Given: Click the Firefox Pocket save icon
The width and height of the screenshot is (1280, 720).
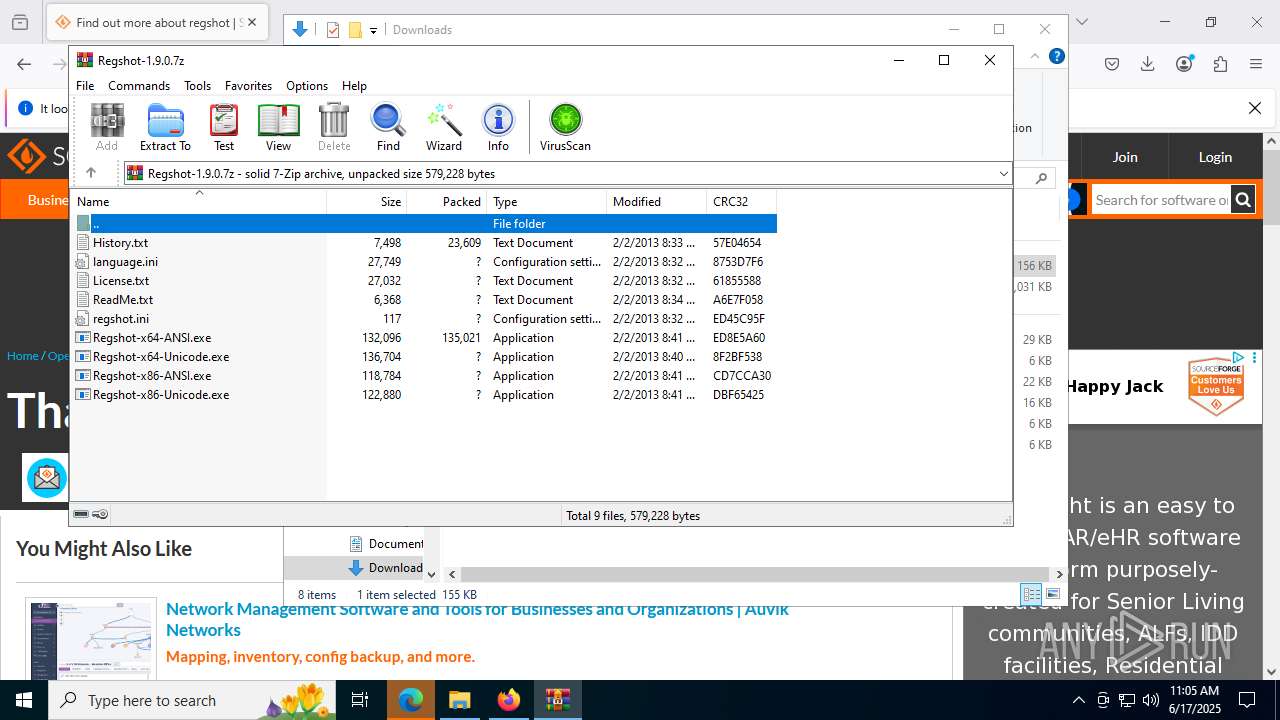Looking at the screenshot, I should pos(1112,64).
